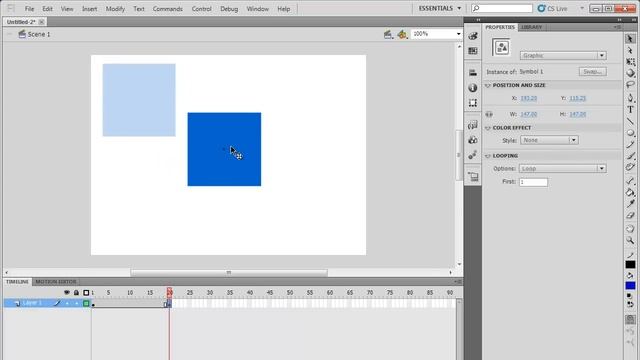The image size is (640, 360).
Task: Collapse the Color Effect section
Action: 488,128
